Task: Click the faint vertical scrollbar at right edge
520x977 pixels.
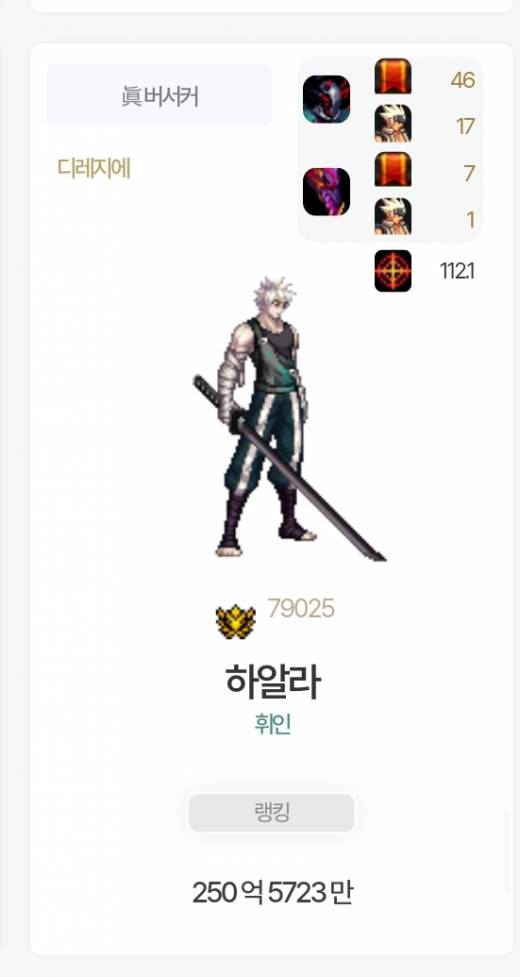Action: pyautogui.click(x=508, y=851)
